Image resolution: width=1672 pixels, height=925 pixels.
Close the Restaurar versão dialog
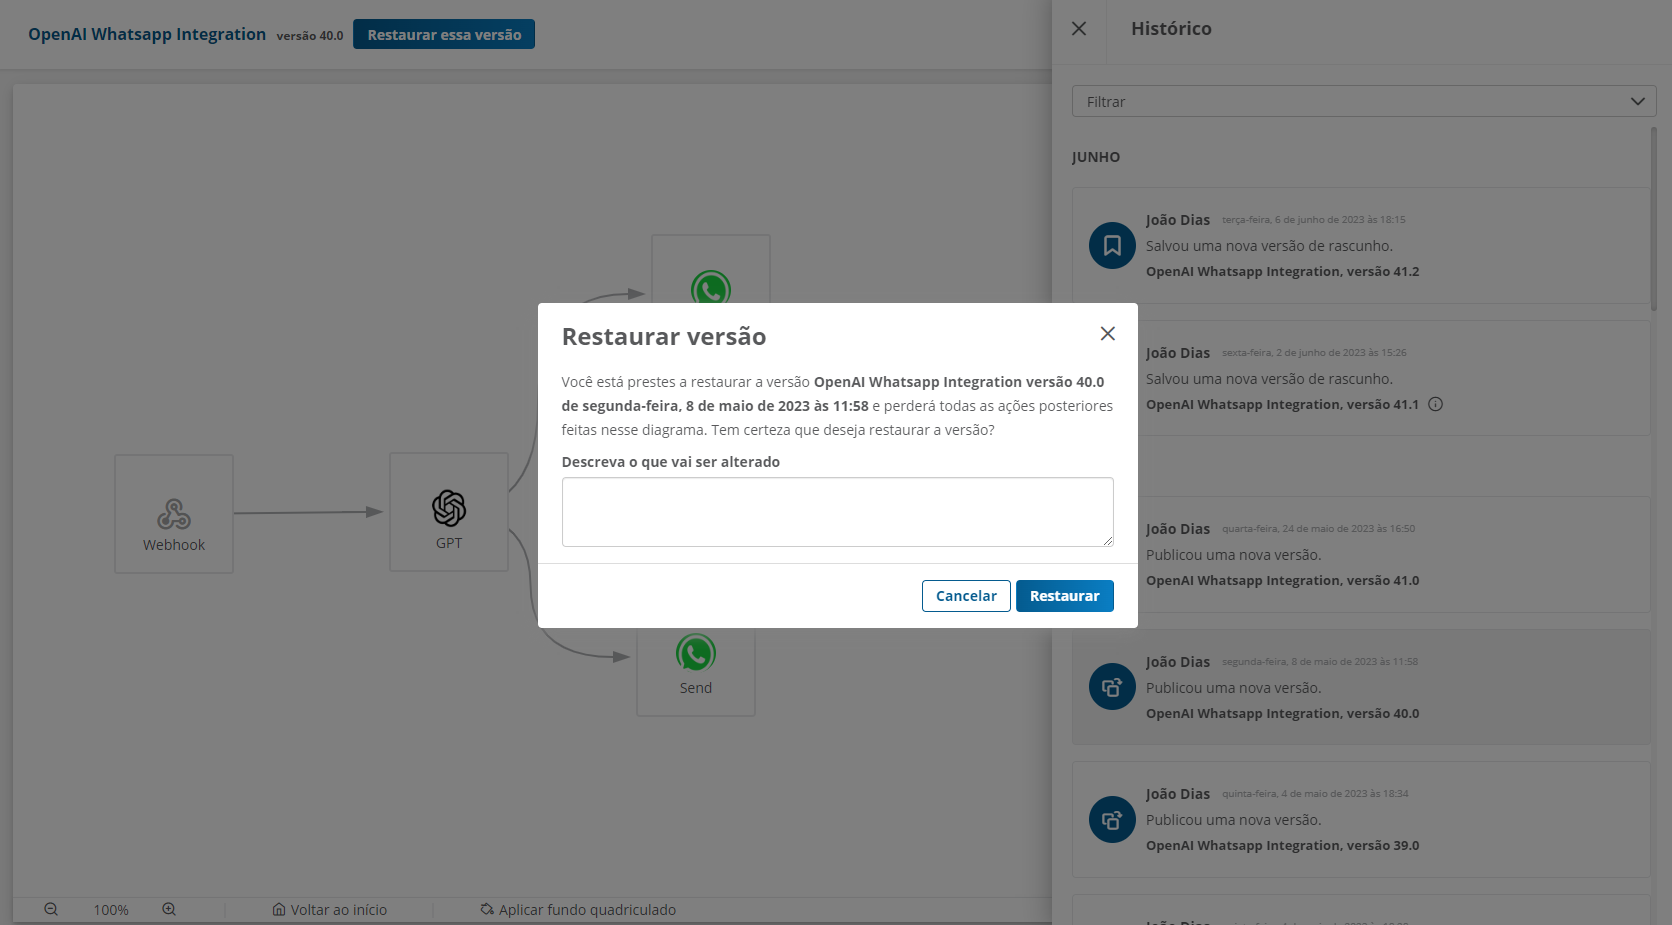point(1107,334)
